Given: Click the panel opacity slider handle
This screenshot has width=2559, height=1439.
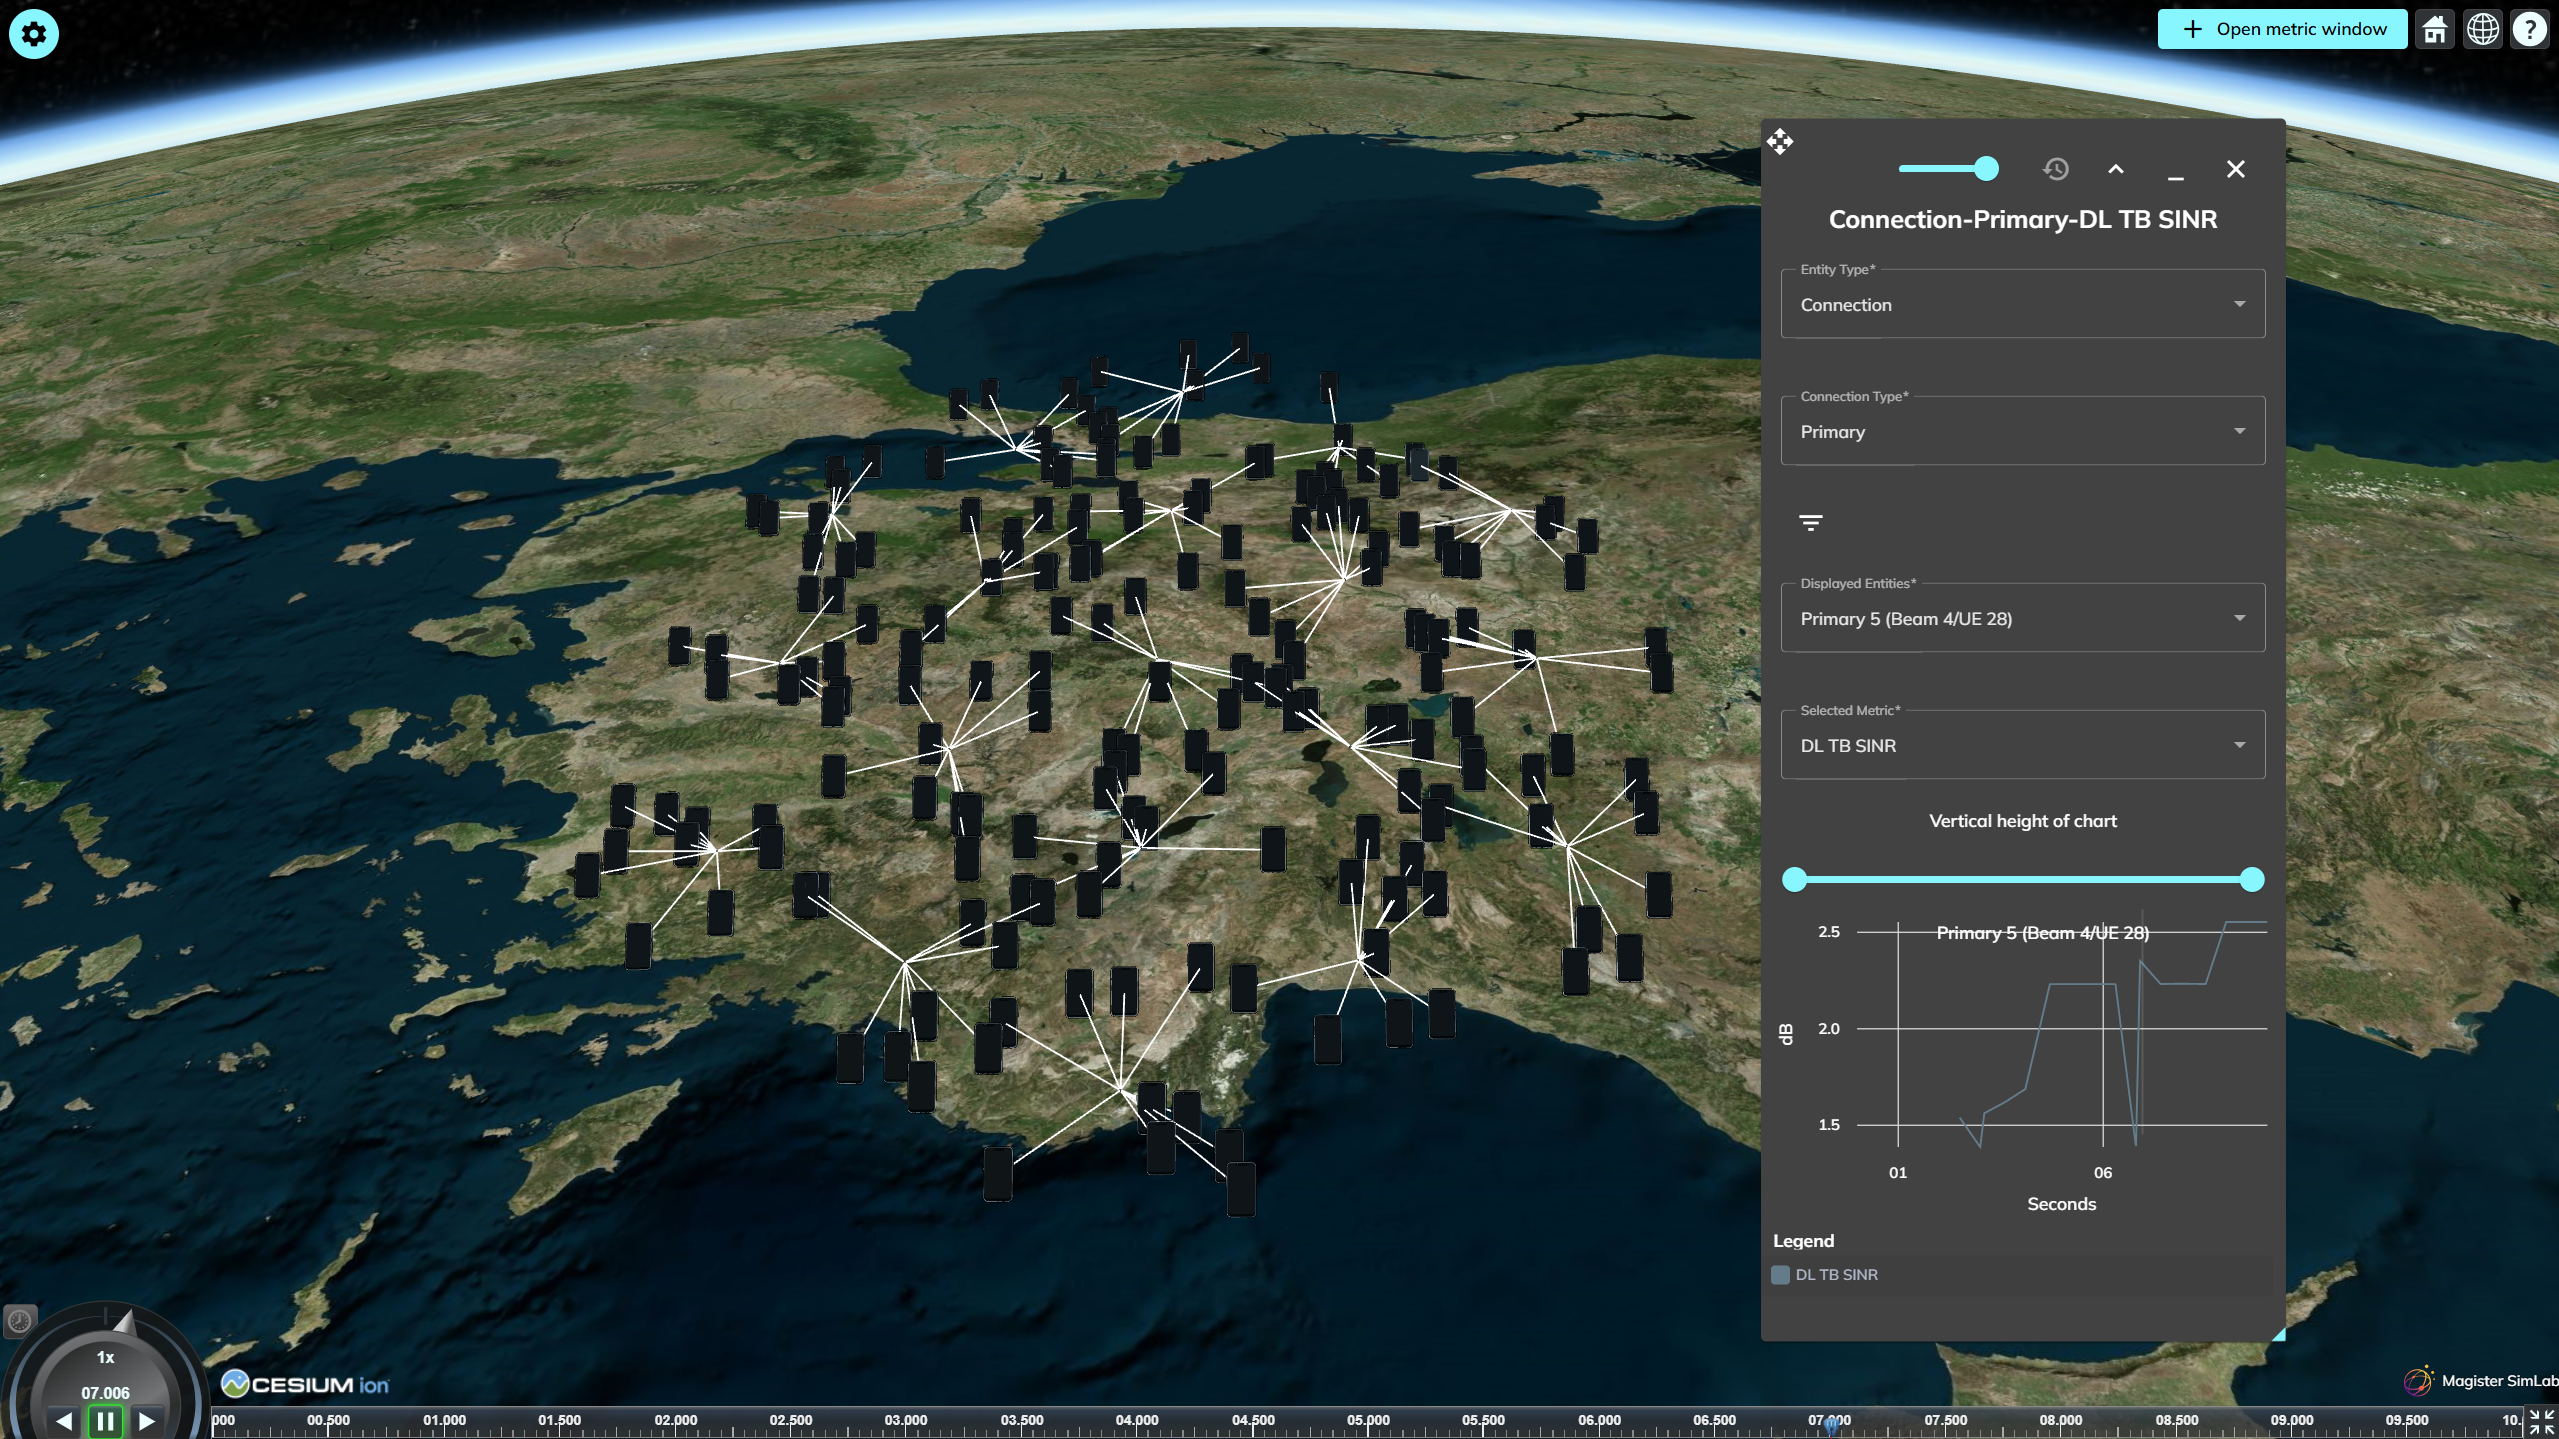Looking at the screenshot, I should [x=1986, y=169].
